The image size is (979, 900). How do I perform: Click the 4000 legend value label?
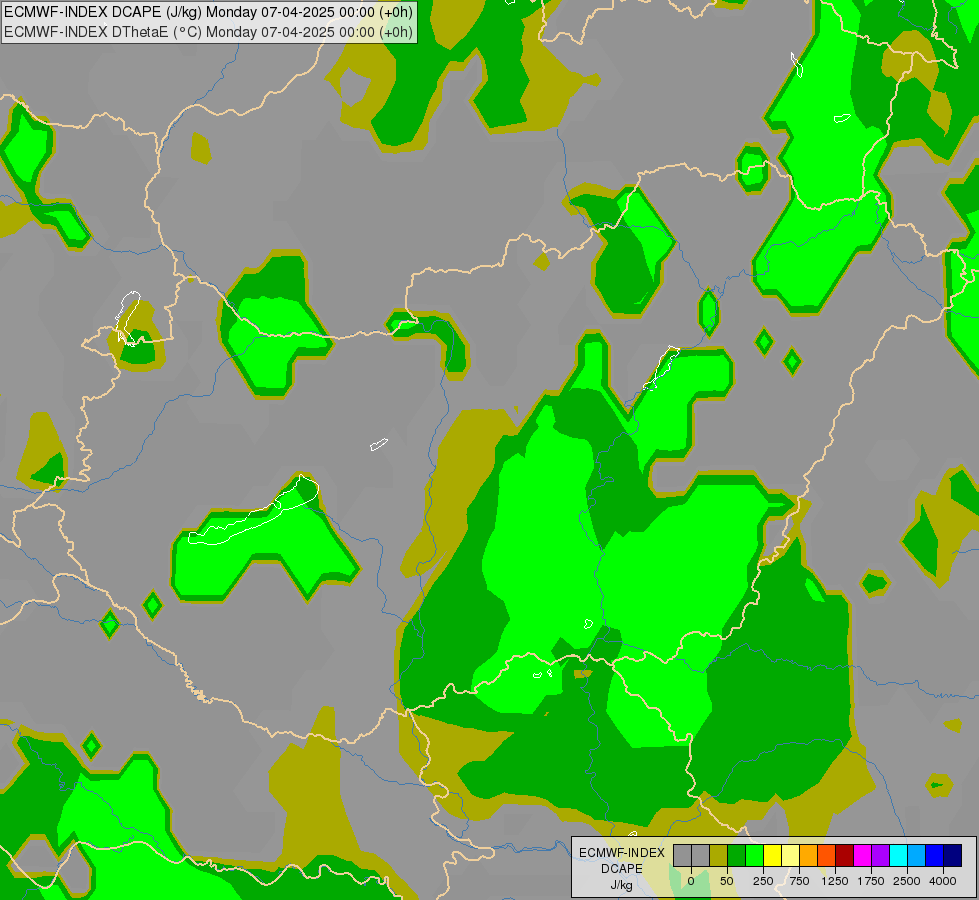[x=943, y=881]
